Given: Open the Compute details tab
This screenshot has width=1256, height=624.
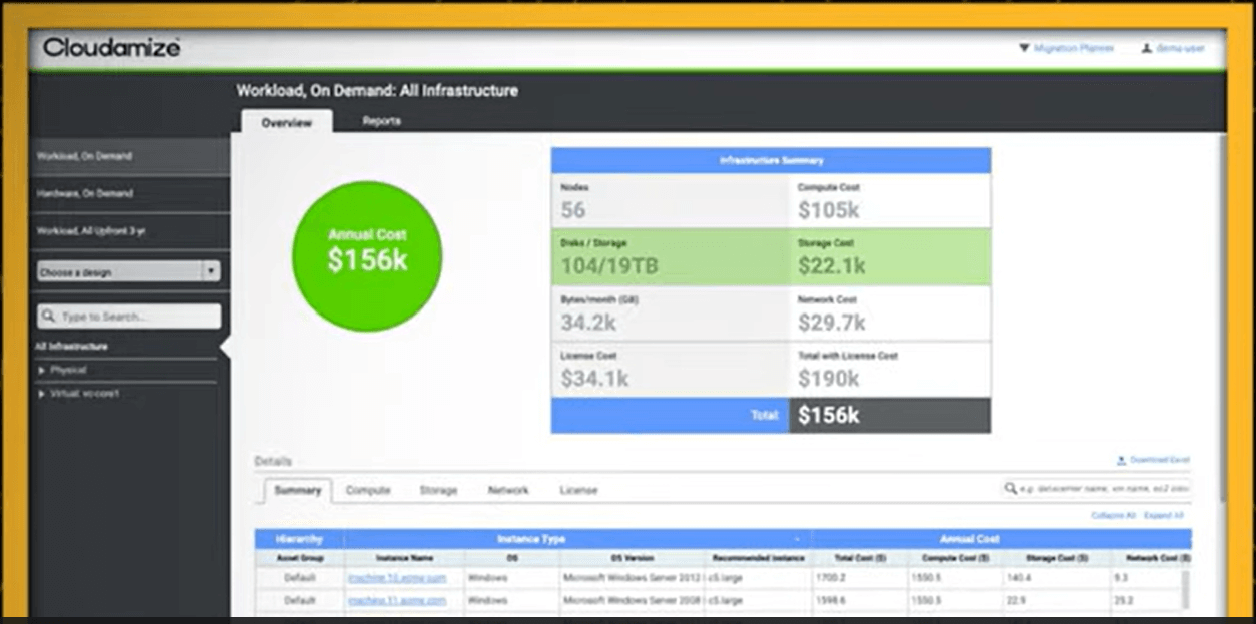Looking at the screenshot, I should [370, 490].
